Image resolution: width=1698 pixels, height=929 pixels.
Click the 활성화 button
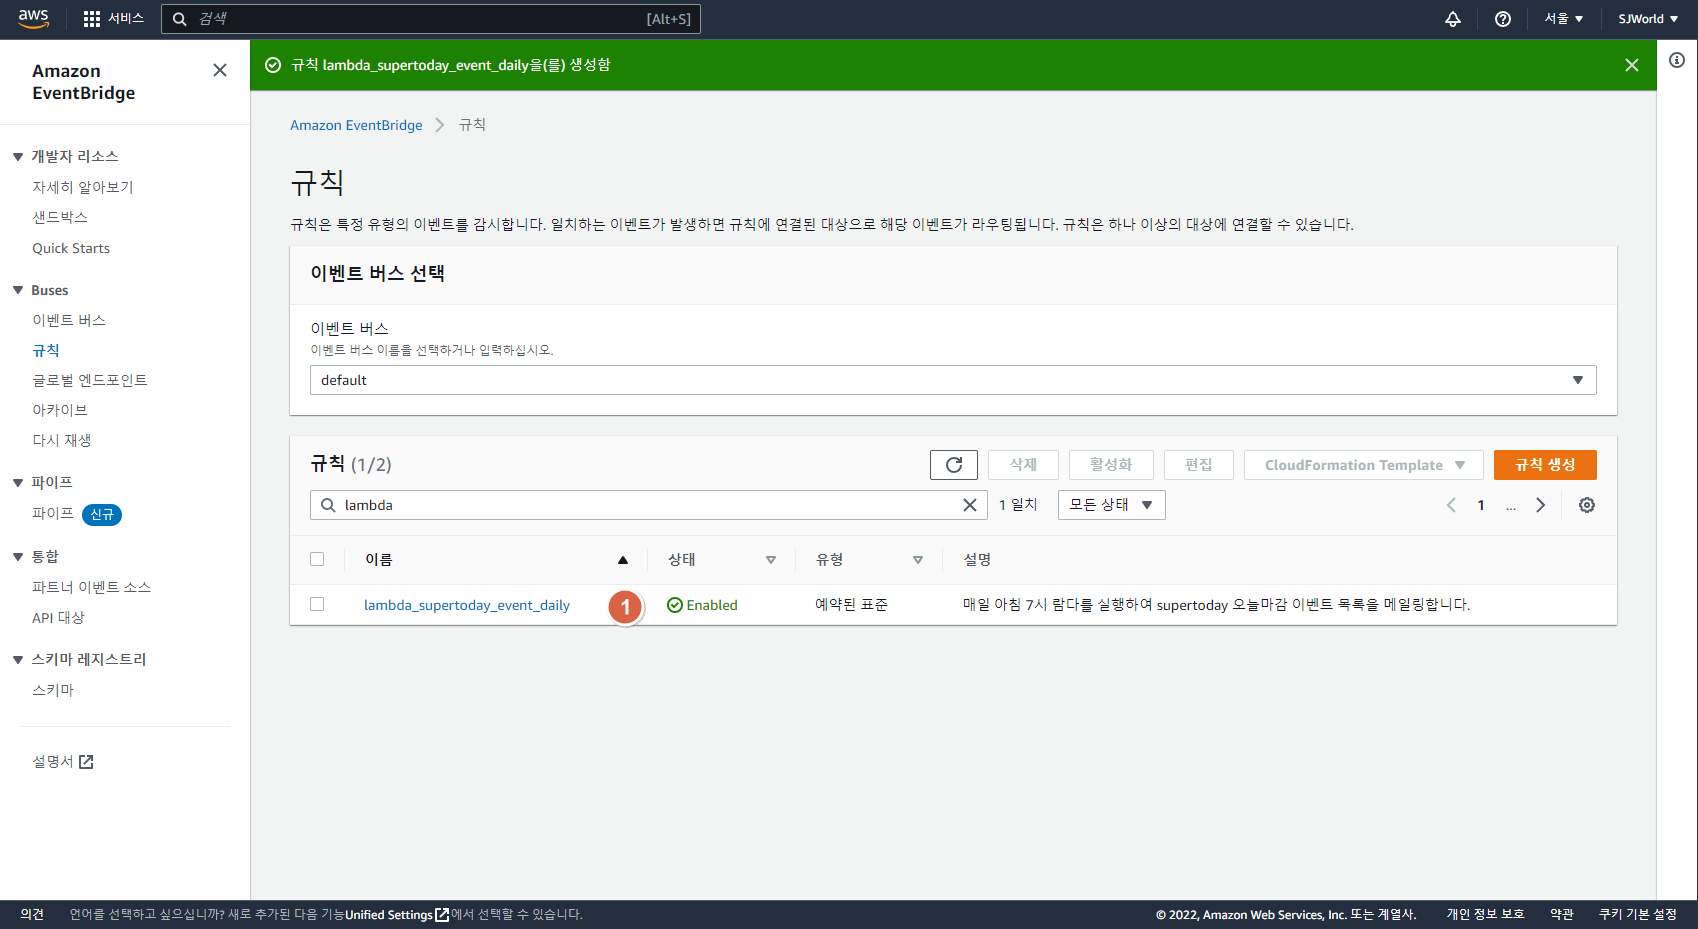tap(1111, 465)
